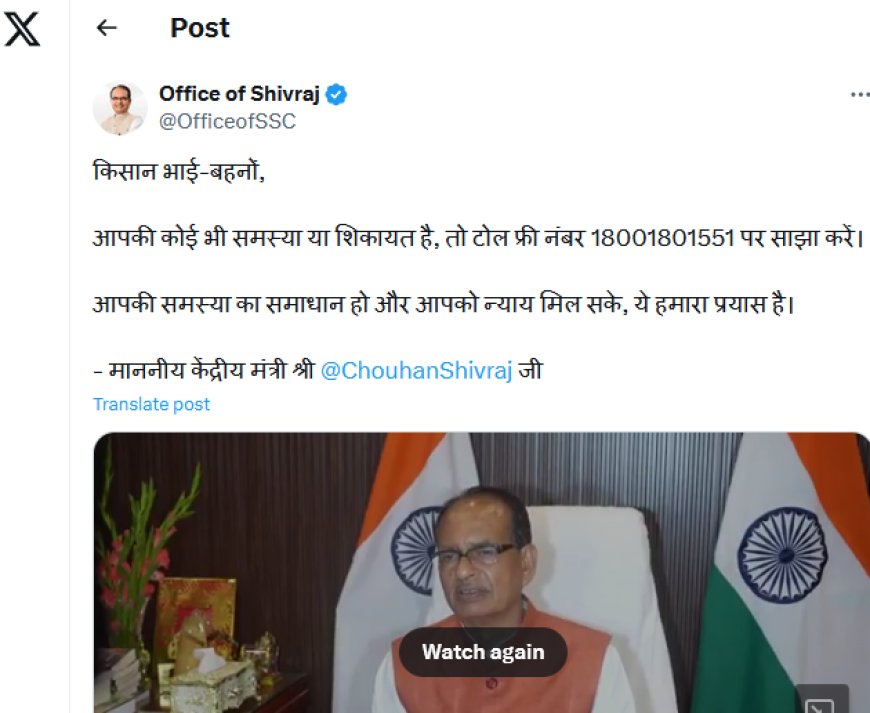The height and width of the screenshot is (713, 870).
Task: Open the @ChouhanShivraj mention link
Action: click(416, 371)
